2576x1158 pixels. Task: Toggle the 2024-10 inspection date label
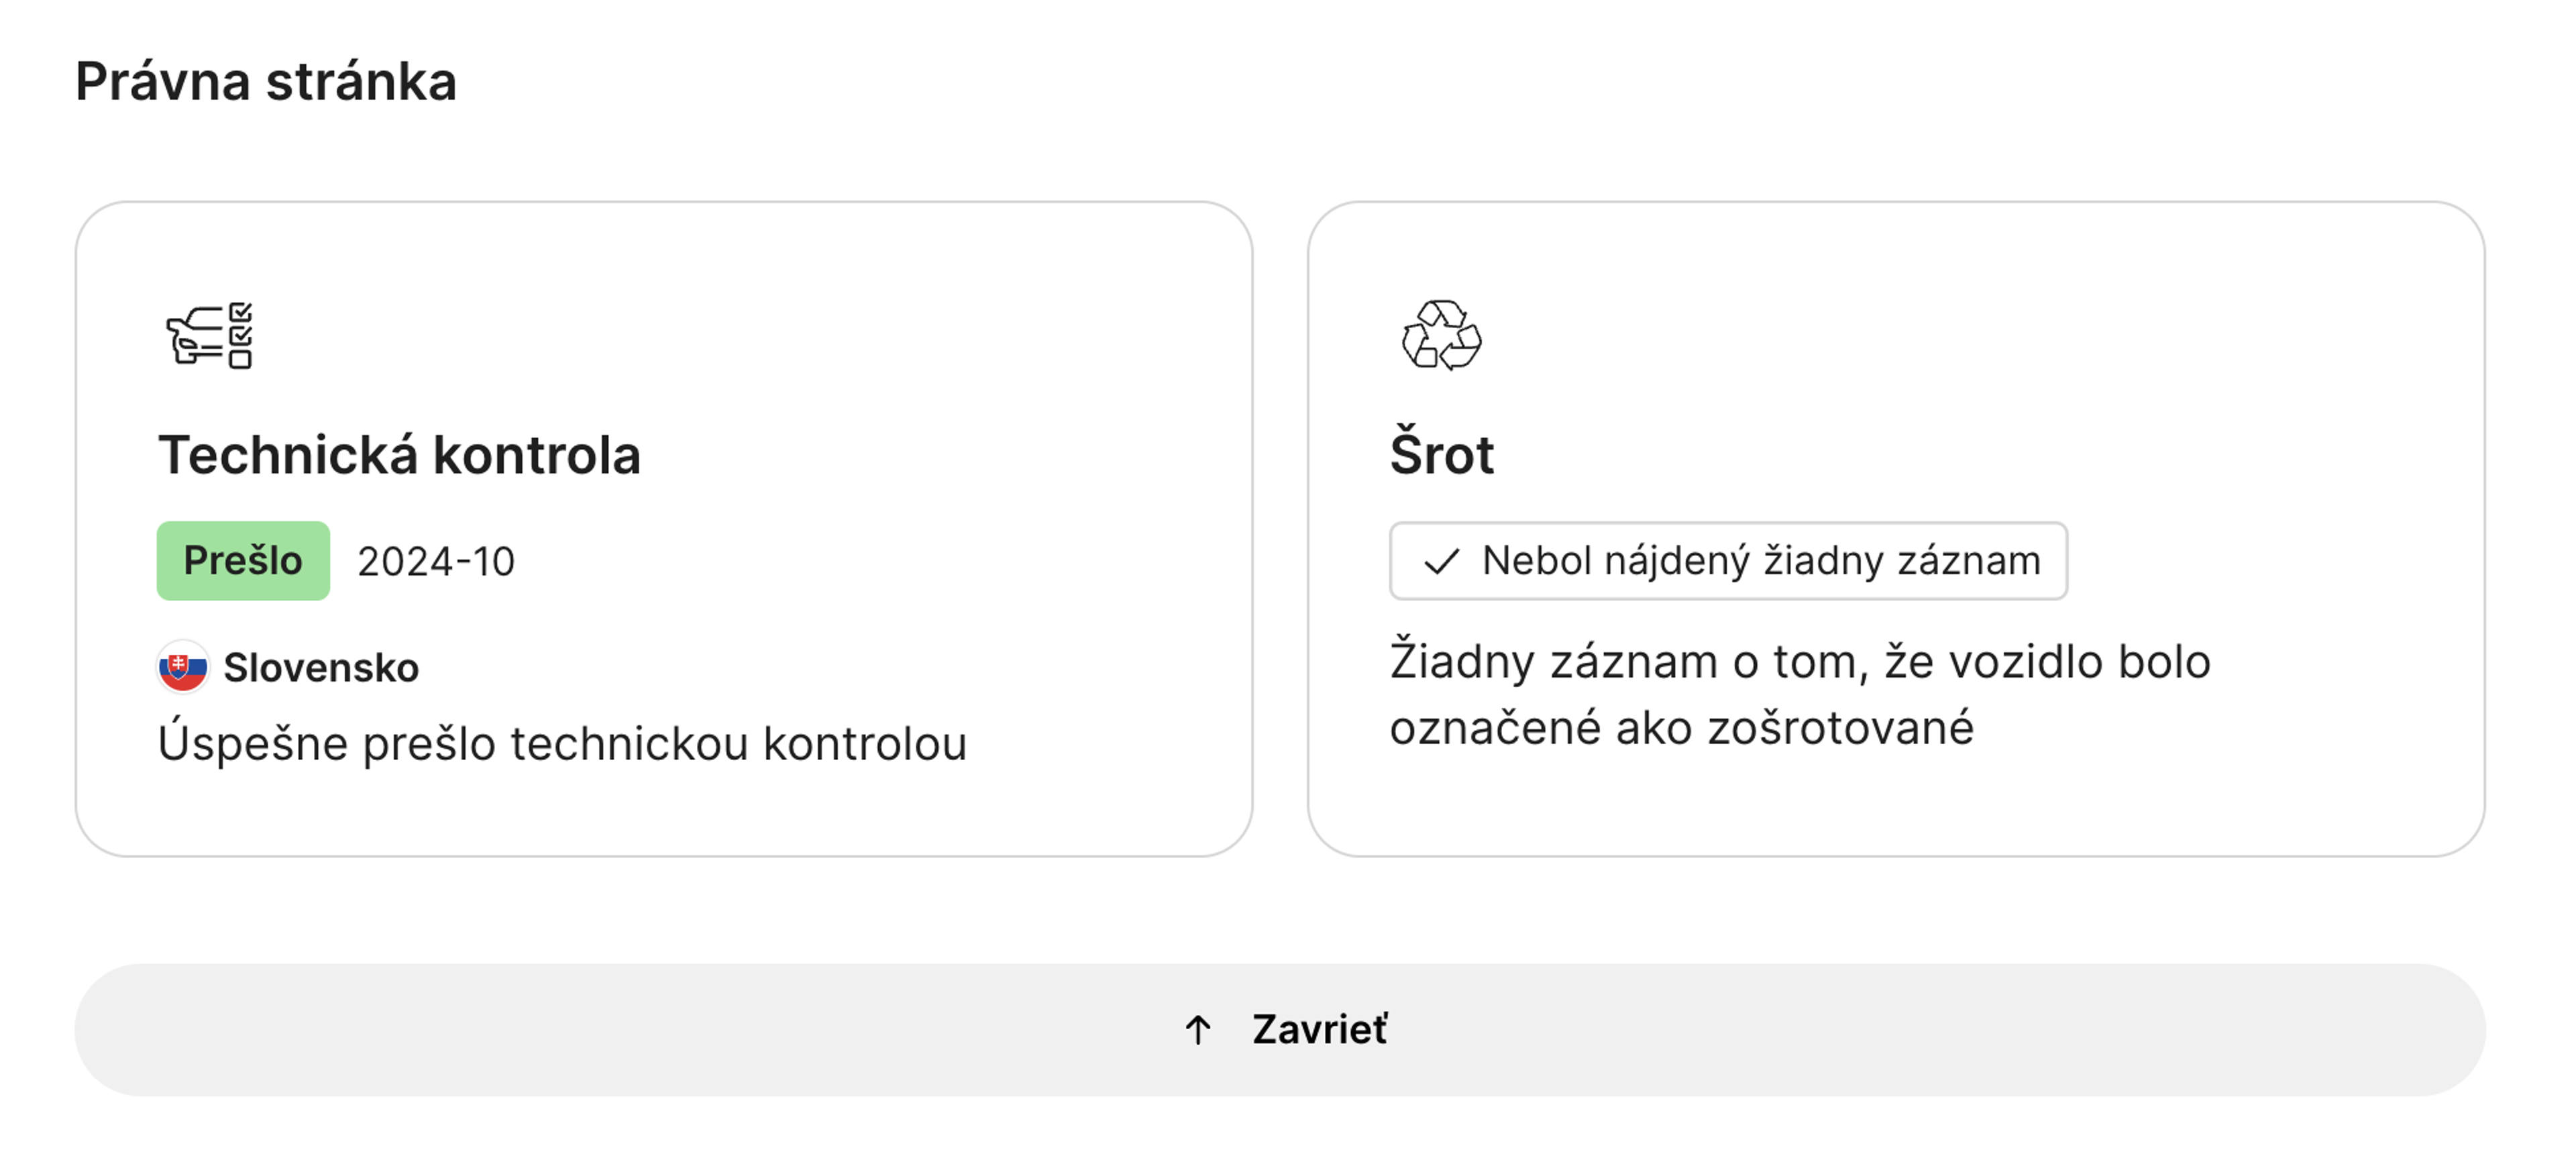pos(437,561)
